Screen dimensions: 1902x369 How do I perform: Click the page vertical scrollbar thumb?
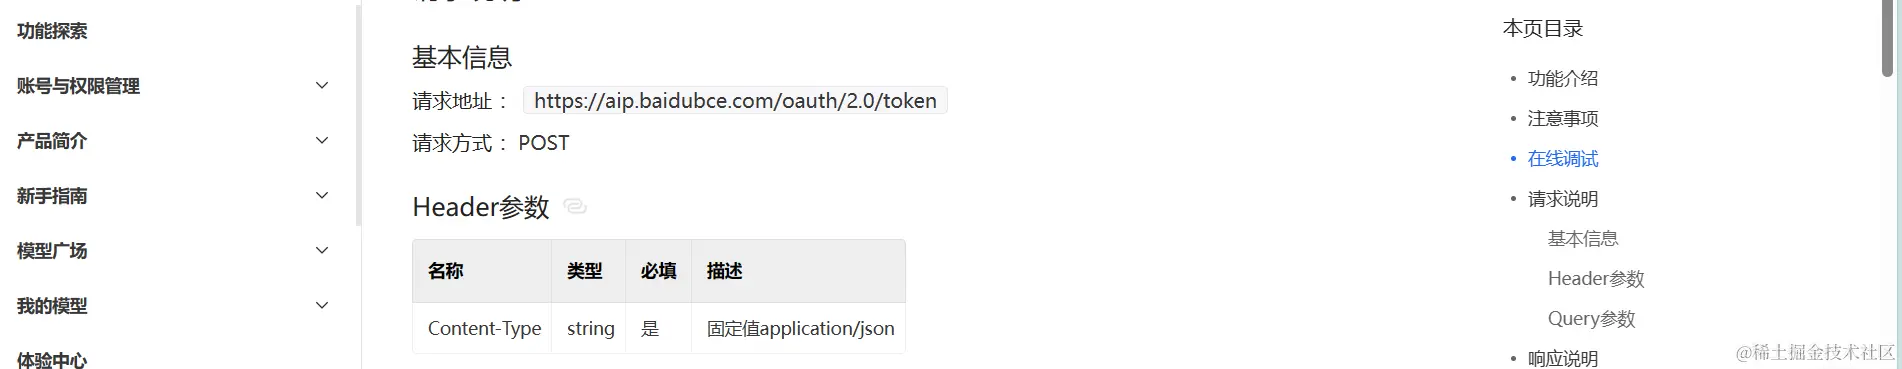[1887, 38]
